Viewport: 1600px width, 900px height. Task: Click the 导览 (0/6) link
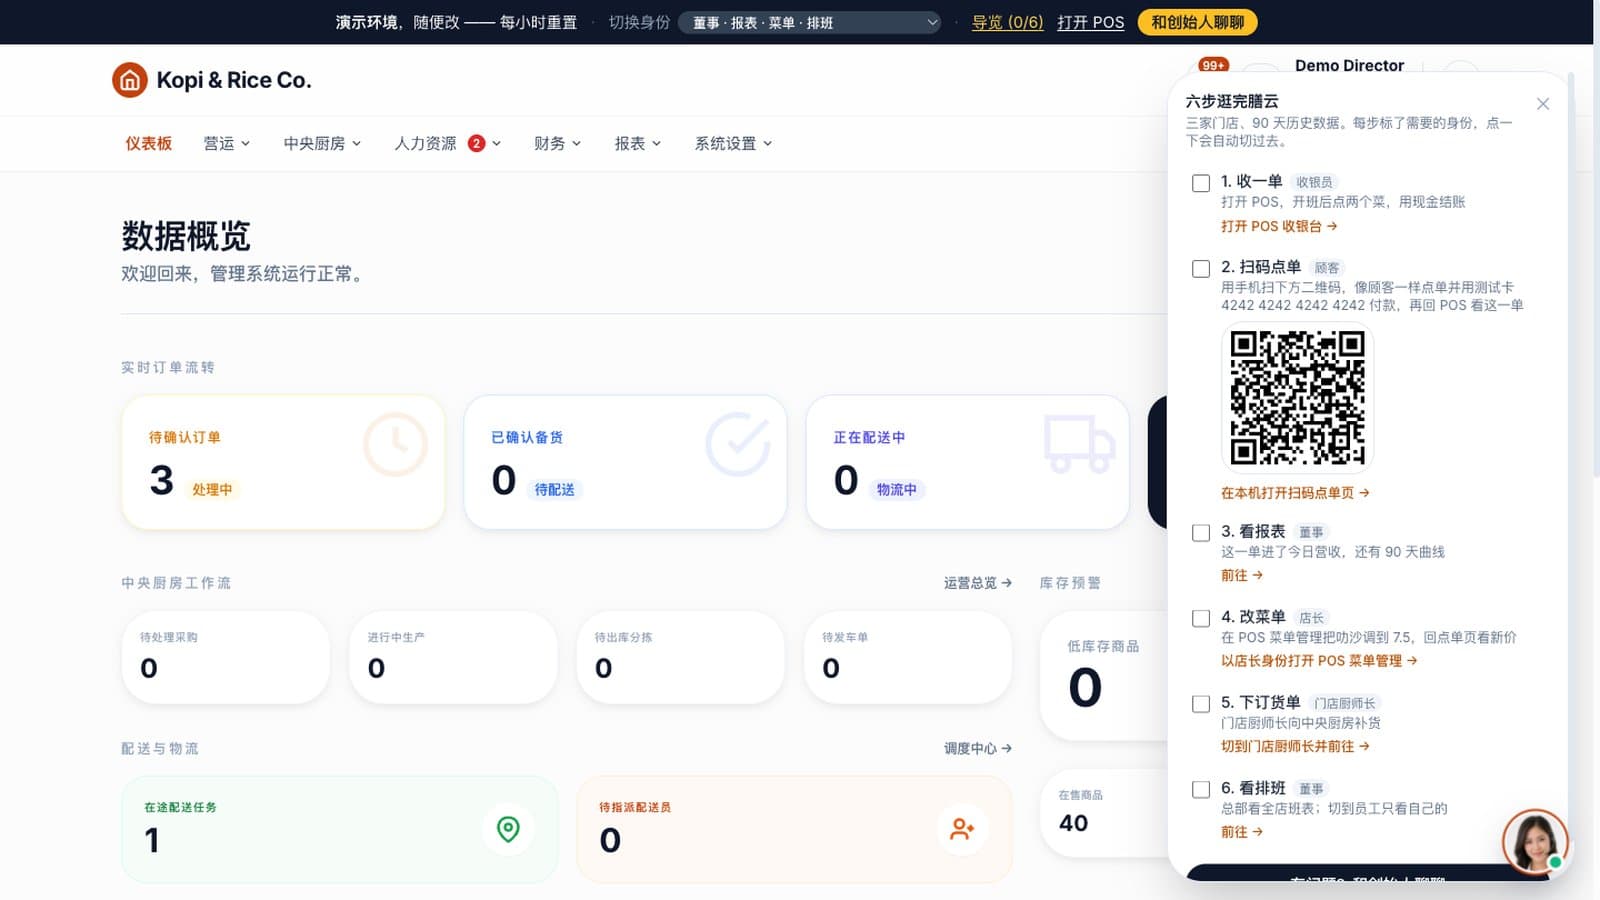coord(1007,22)
